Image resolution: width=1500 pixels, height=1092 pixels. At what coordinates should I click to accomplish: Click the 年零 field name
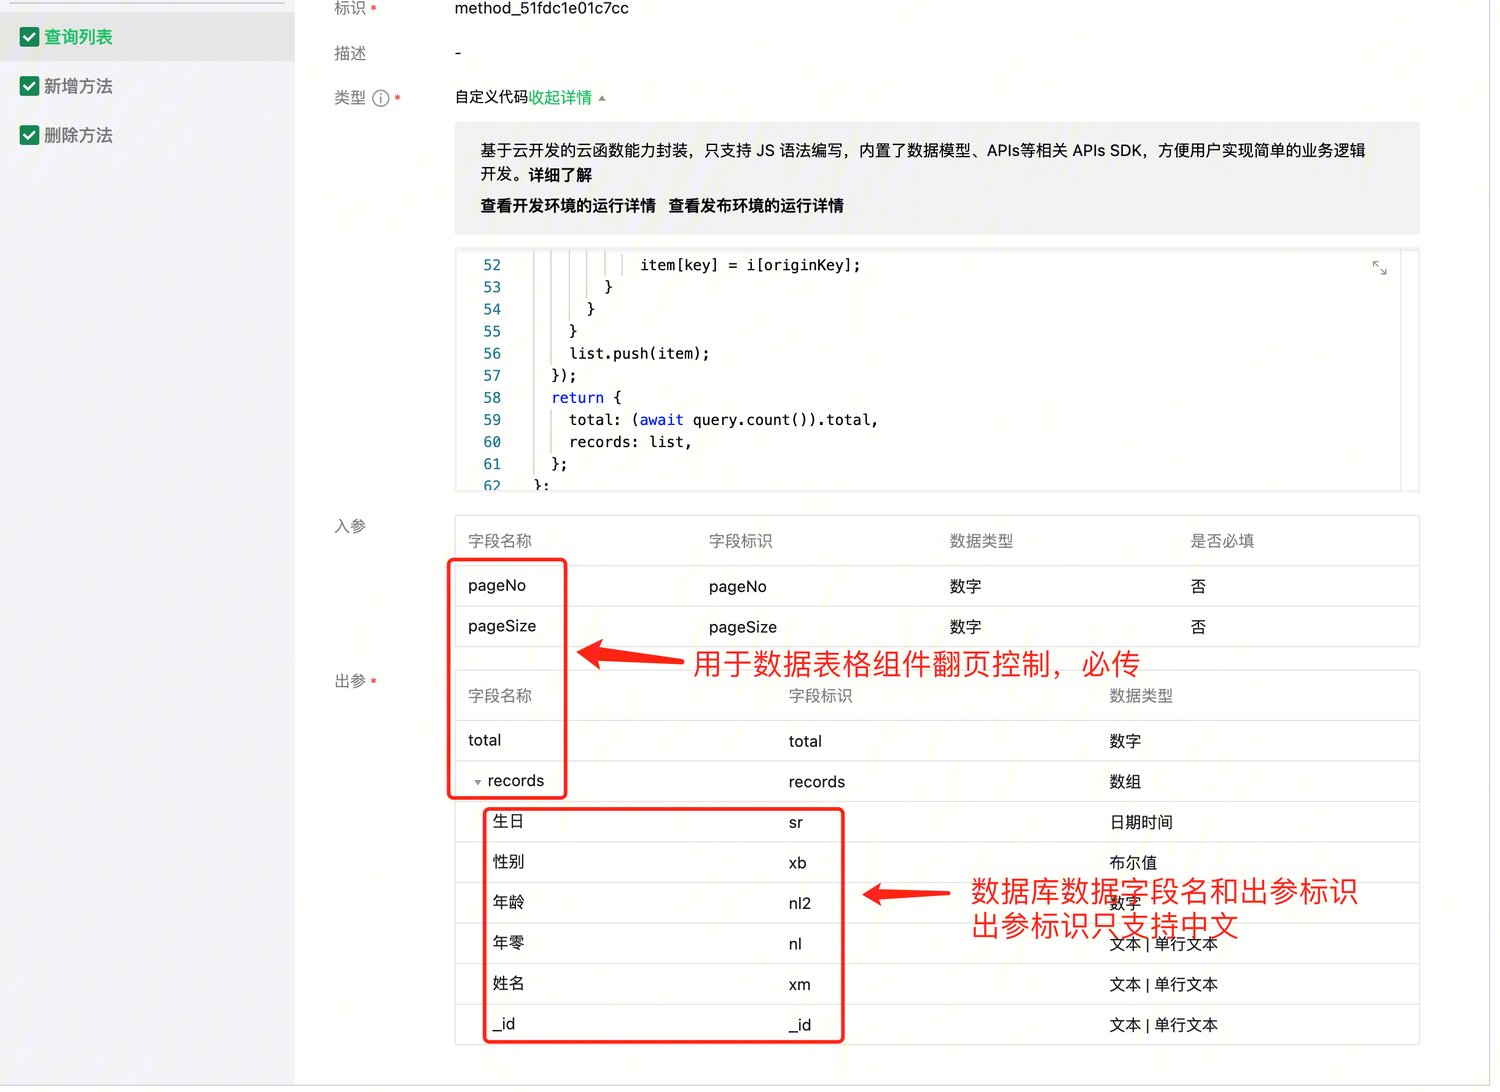point(508,943)
